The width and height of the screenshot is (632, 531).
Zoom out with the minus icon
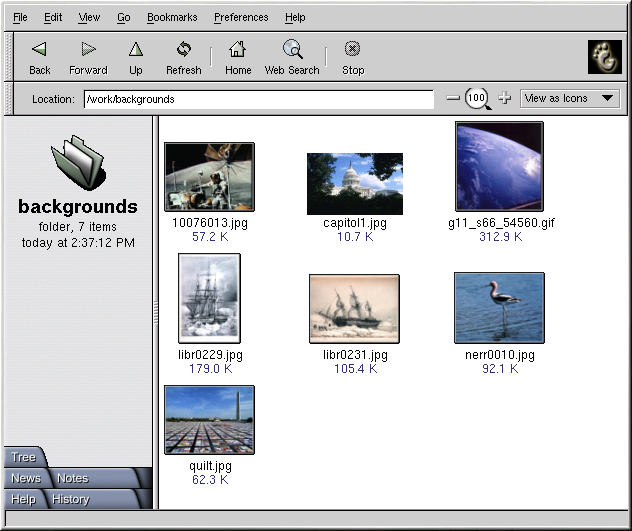453,98
